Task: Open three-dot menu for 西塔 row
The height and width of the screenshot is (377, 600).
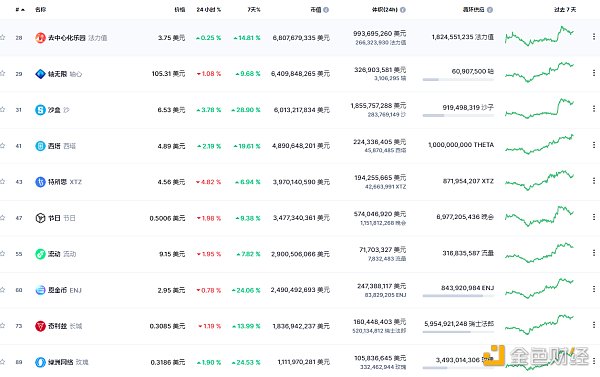Action: (593, 145)
